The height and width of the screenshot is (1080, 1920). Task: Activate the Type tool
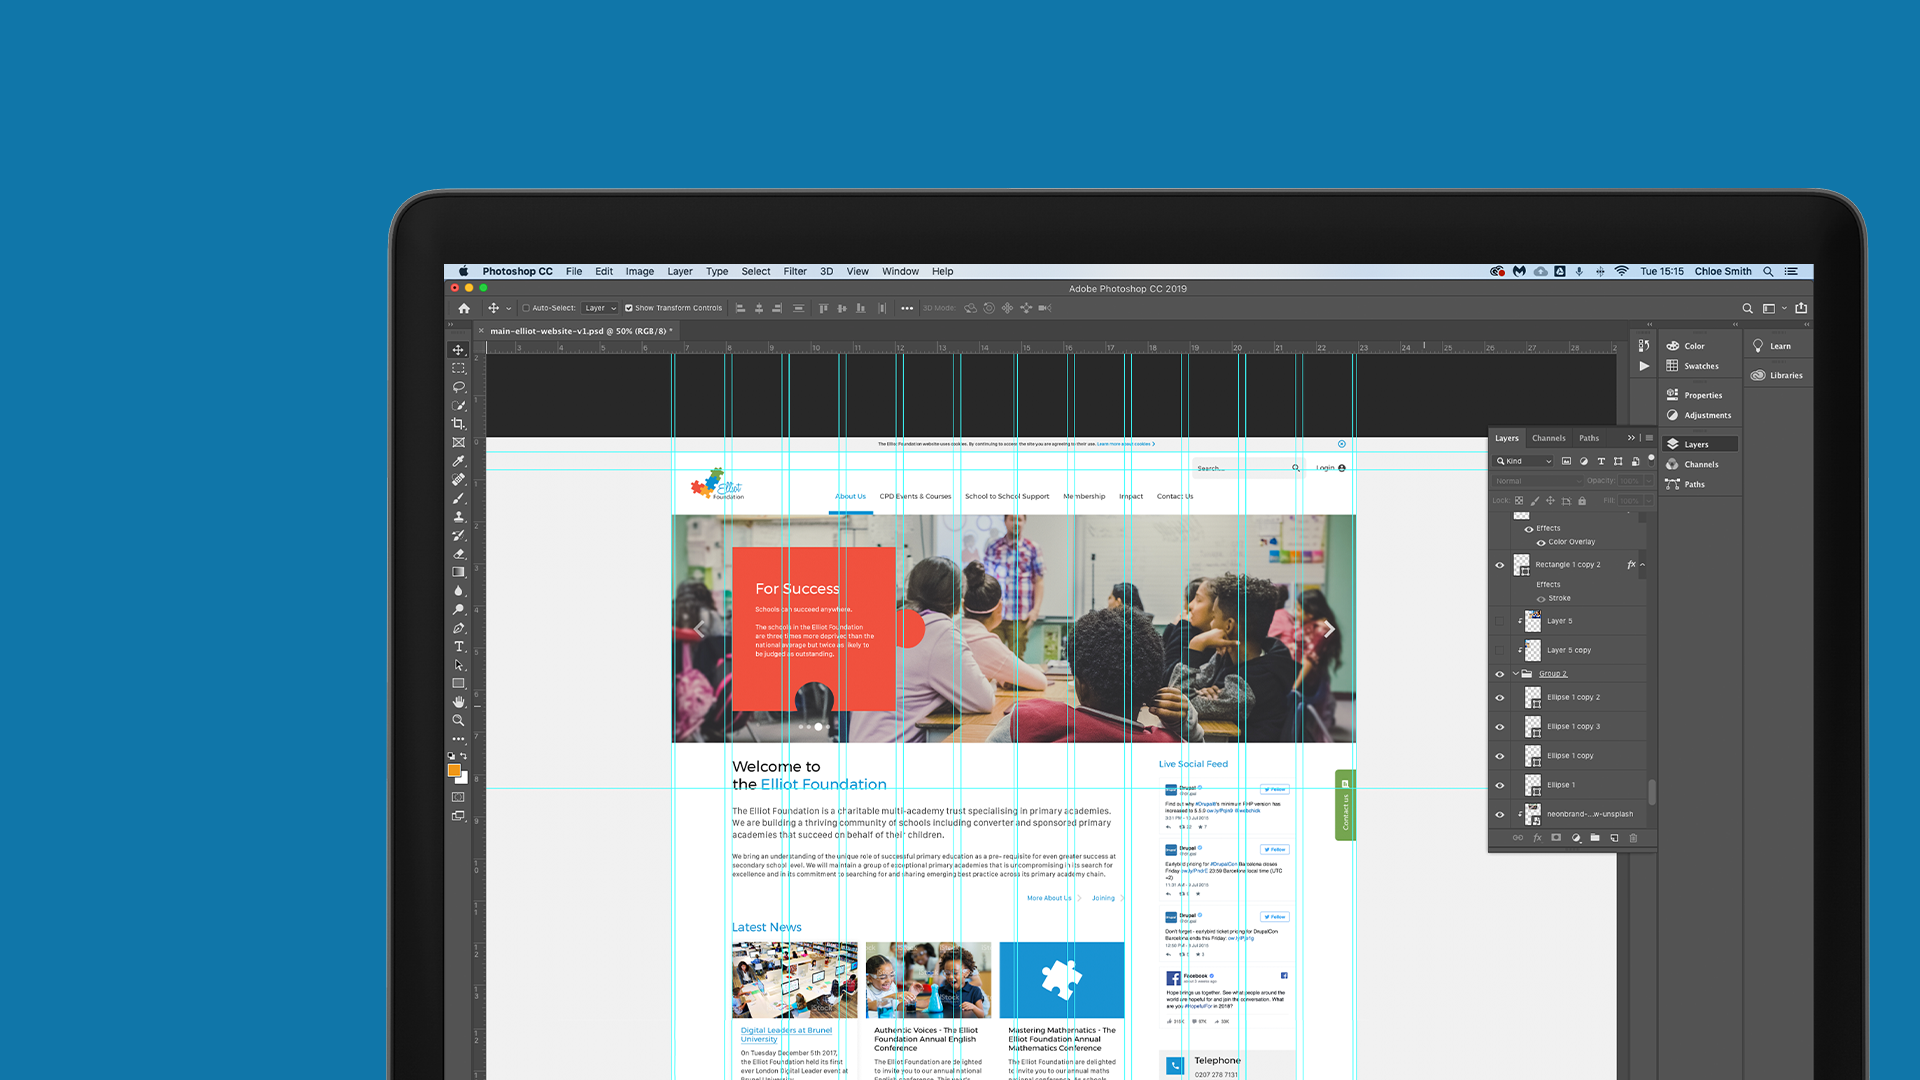point(459,647)
